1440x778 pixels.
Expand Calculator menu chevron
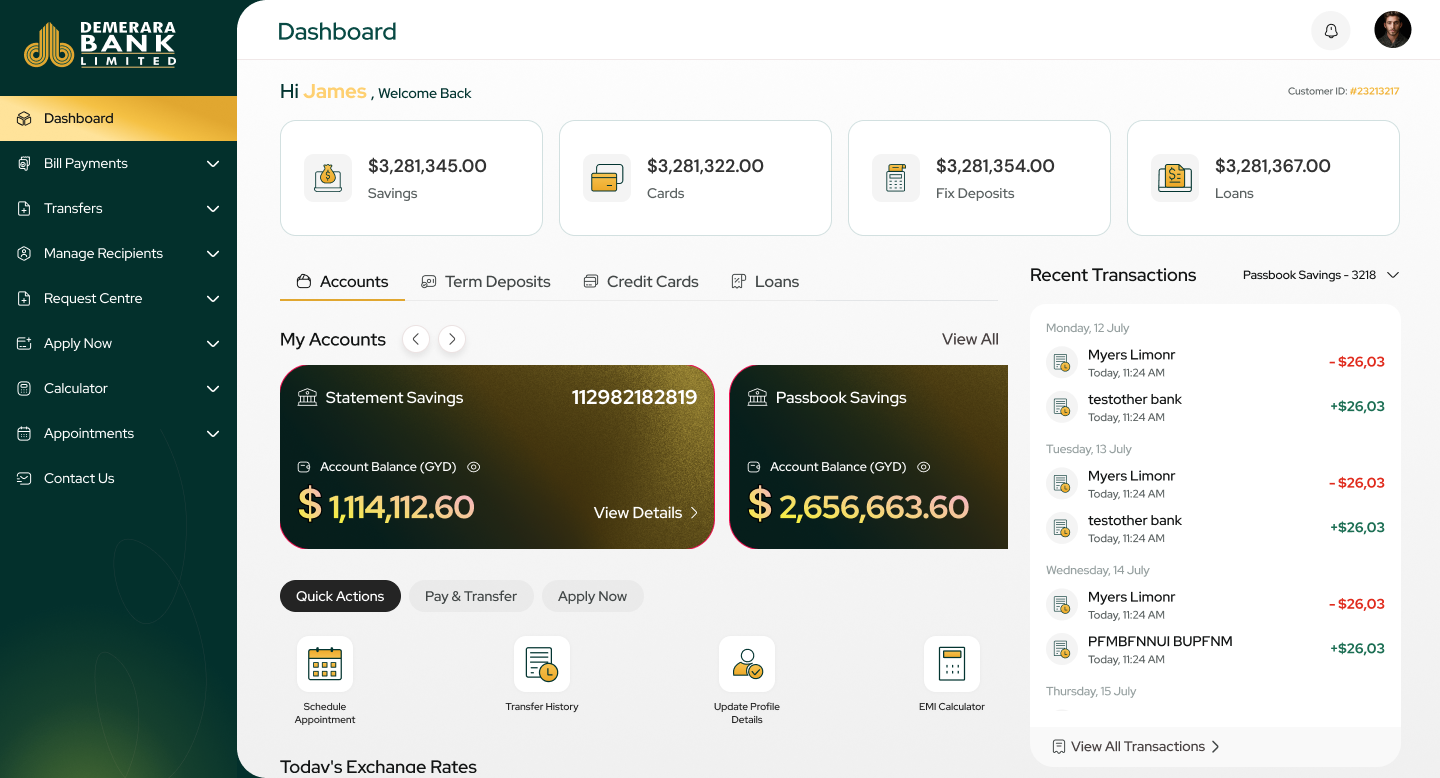point(213,388)
